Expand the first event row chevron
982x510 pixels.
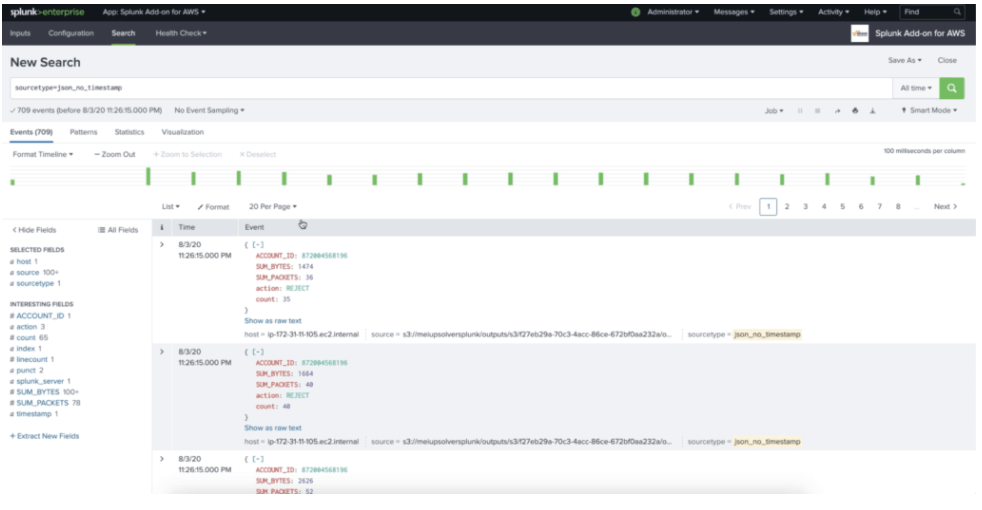click(162, 244)
